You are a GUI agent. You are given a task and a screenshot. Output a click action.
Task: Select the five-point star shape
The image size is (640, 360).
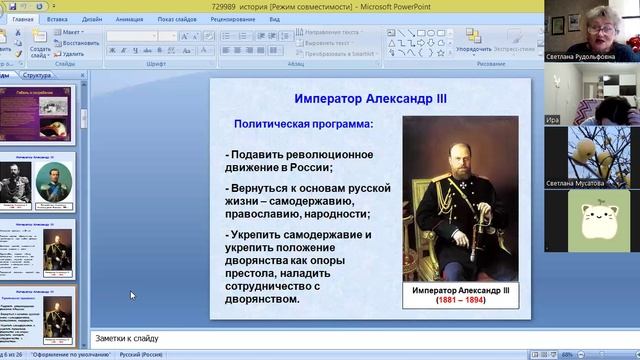point(440,53)
